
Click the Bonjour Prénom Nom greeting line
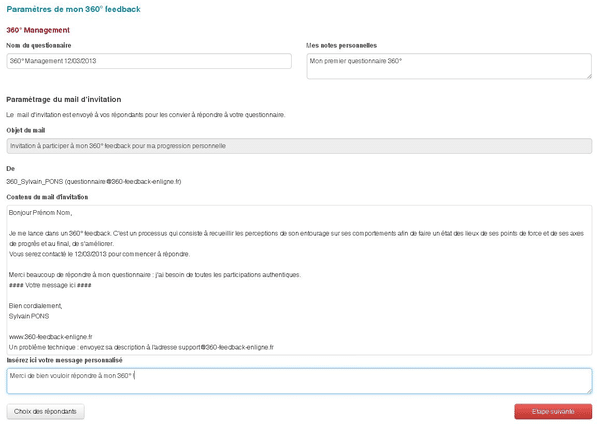tap(41, 212)
